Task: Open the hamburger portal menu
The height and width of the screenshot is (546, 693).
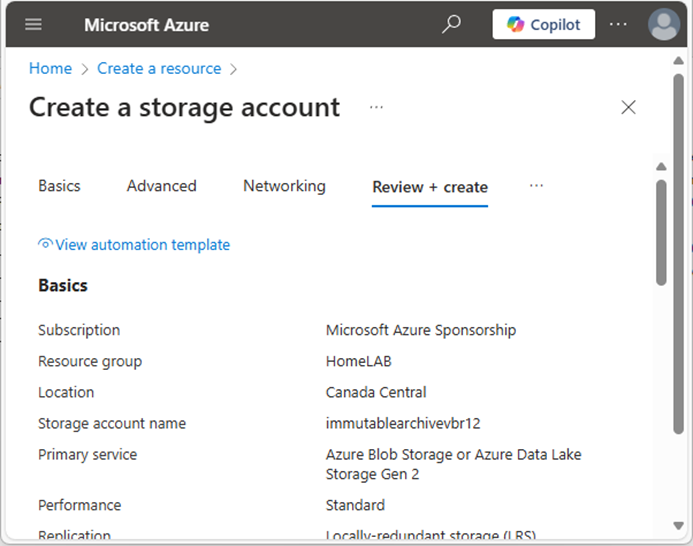Action: (x=34, y=24)
